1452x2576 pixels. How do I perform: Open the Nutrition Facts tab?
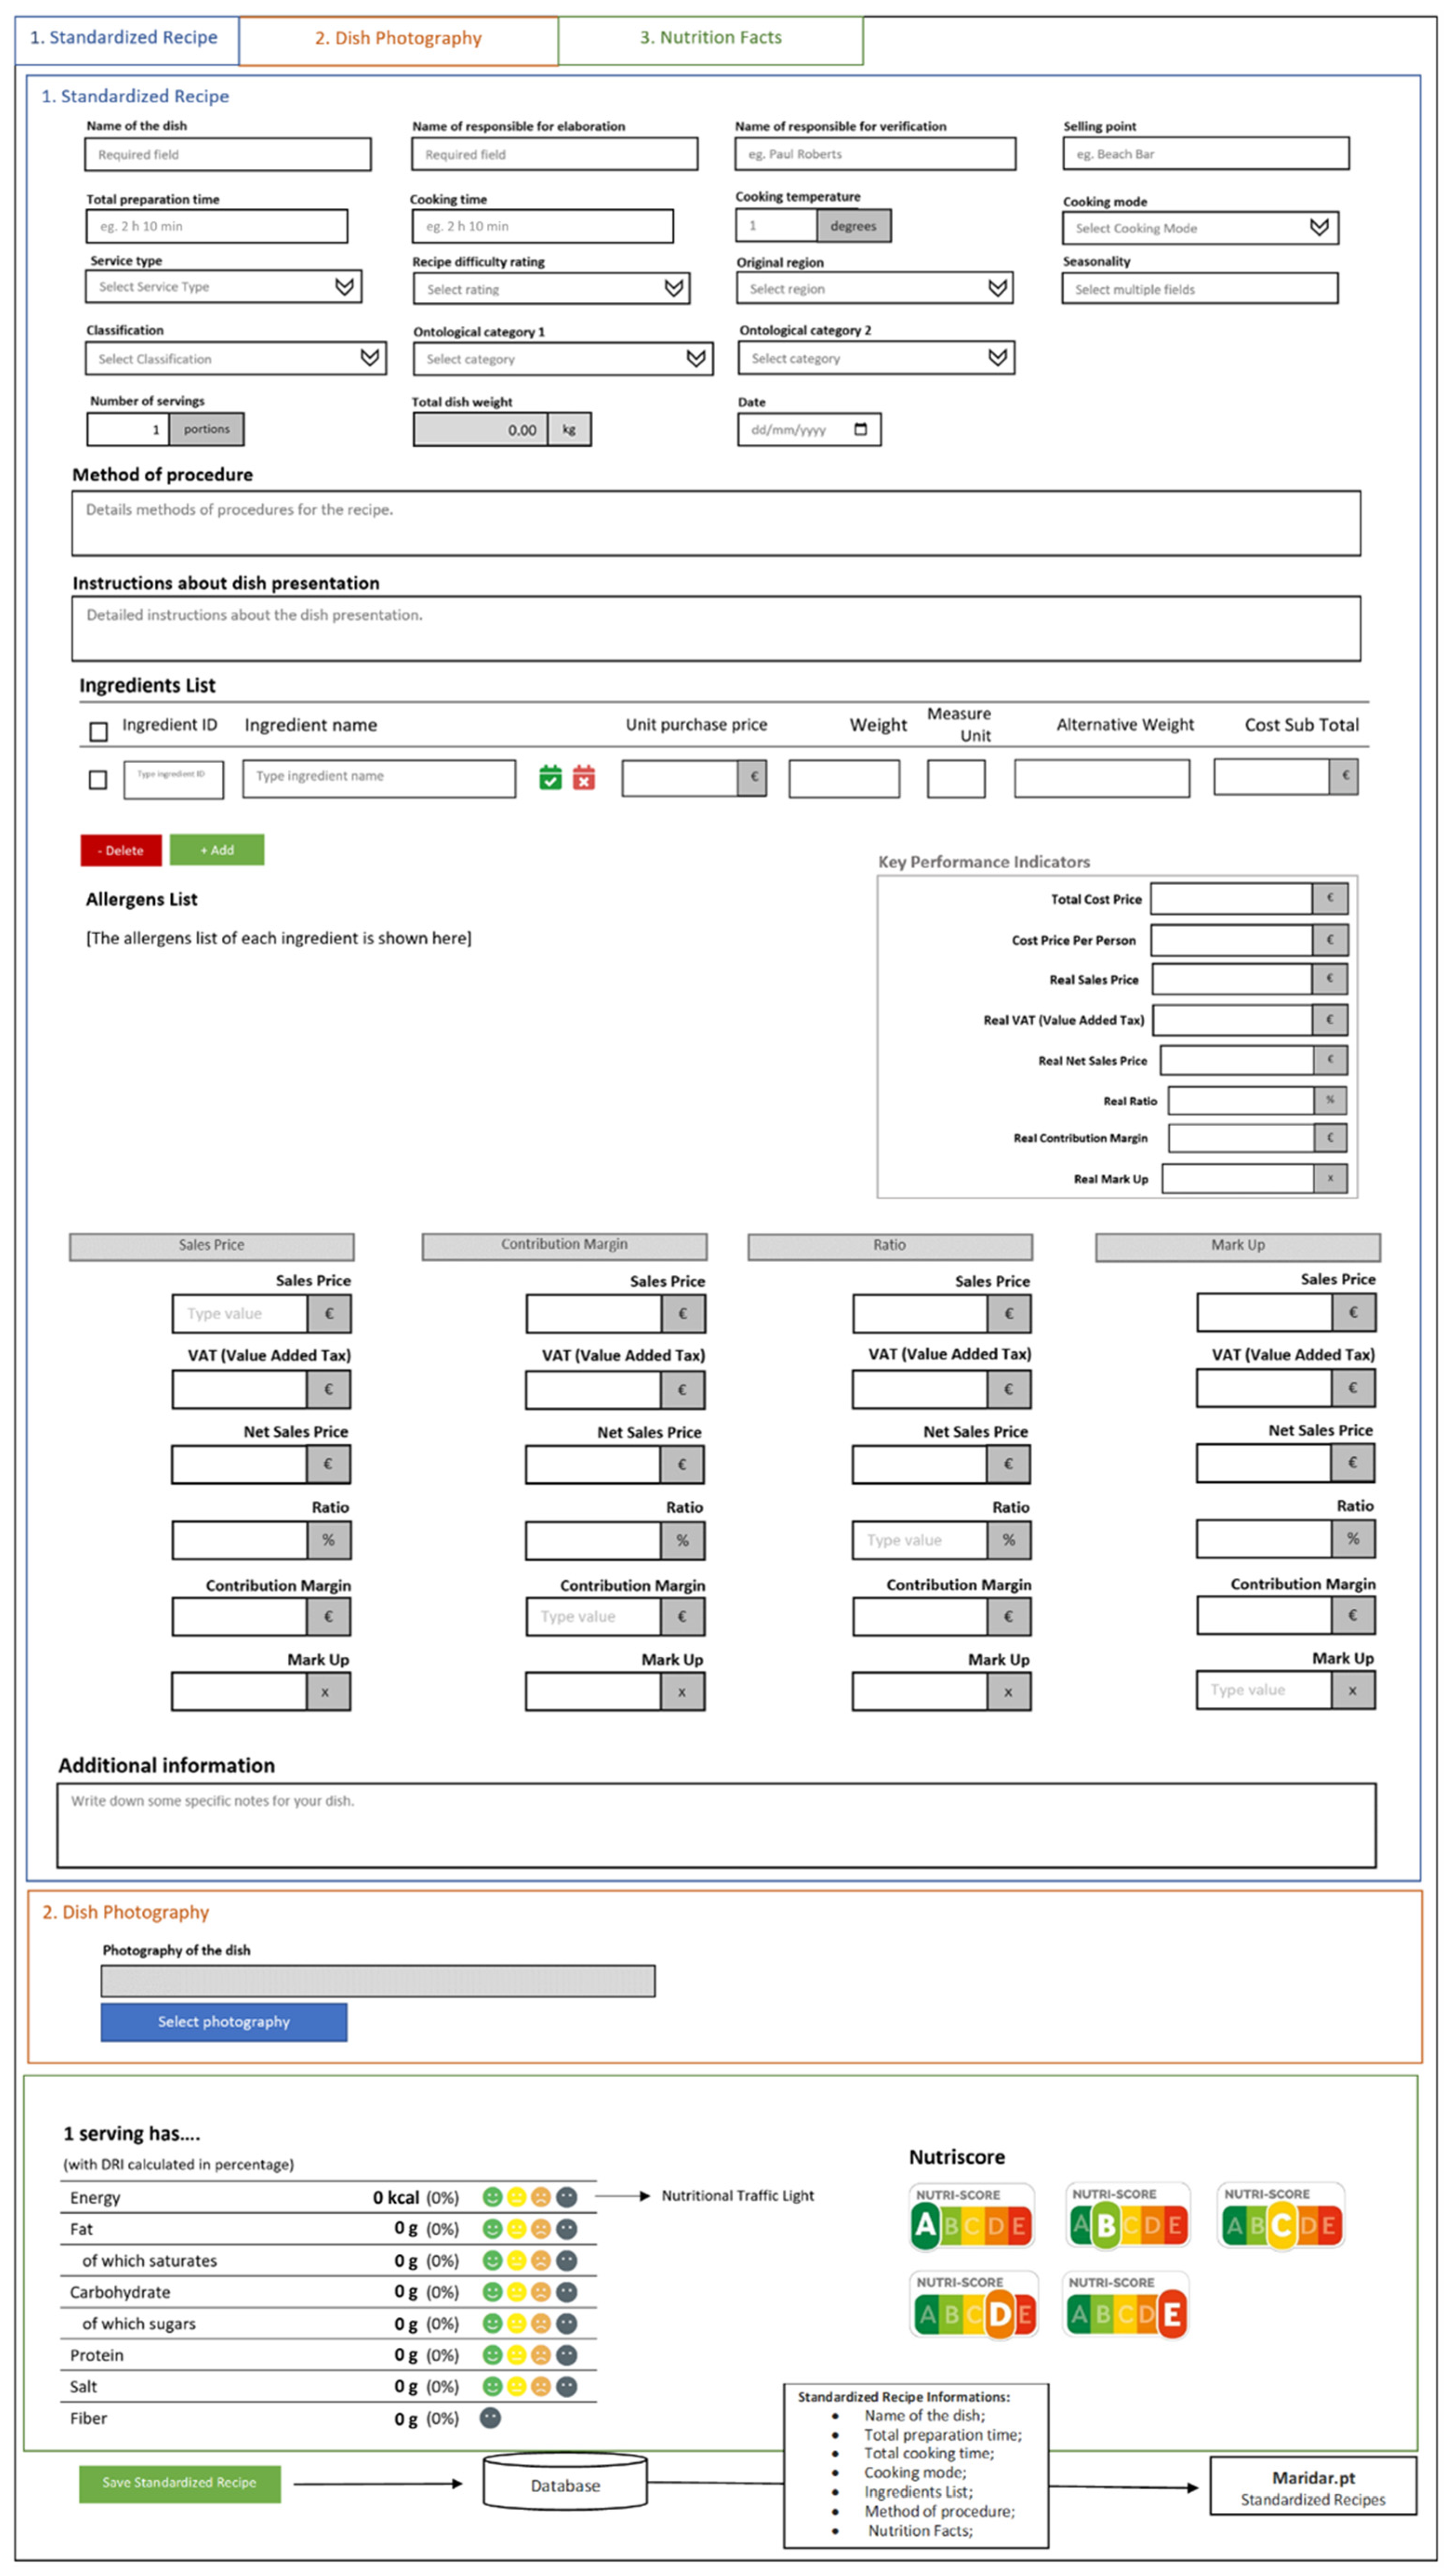click(x=711, y=38)
